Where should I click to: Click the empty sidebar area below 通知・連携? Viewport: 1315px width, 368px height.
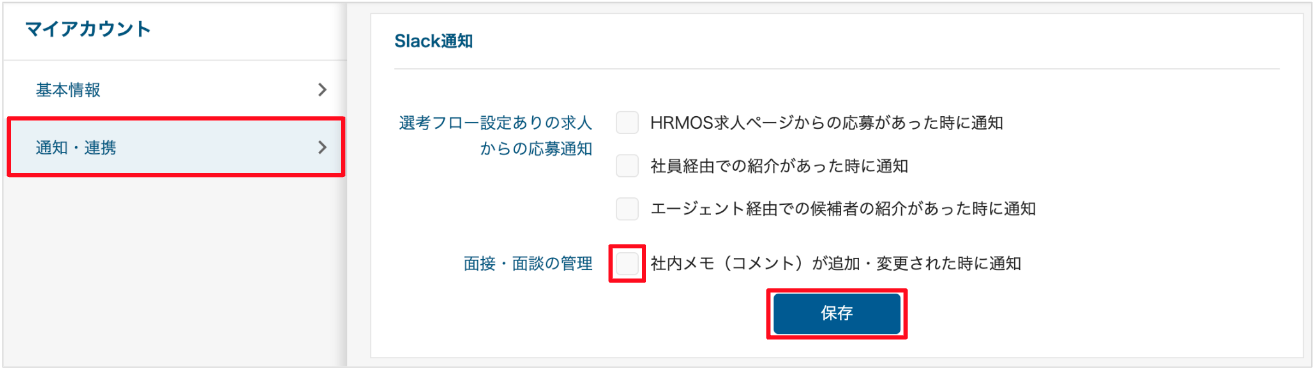174,270
